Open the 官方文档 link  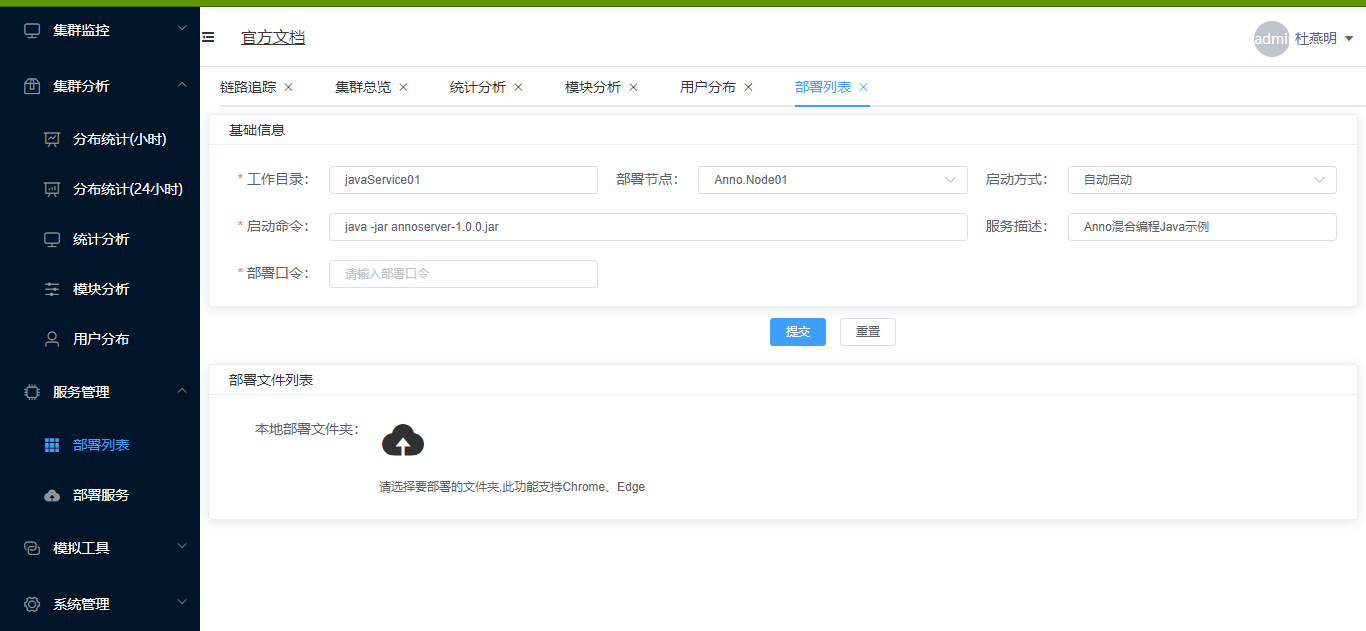click(273, 38)
